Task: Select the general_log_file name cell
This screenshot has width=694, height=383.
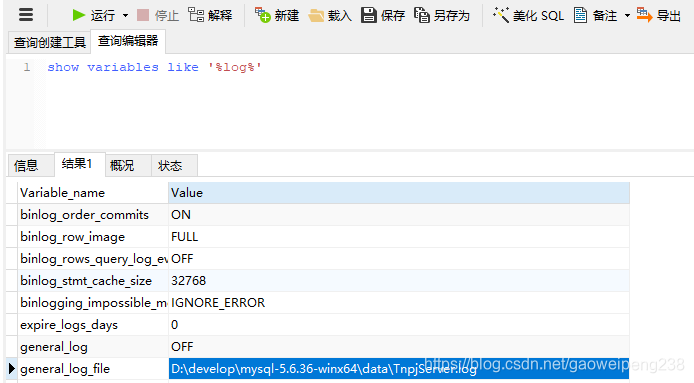Action: pos(93,369)
